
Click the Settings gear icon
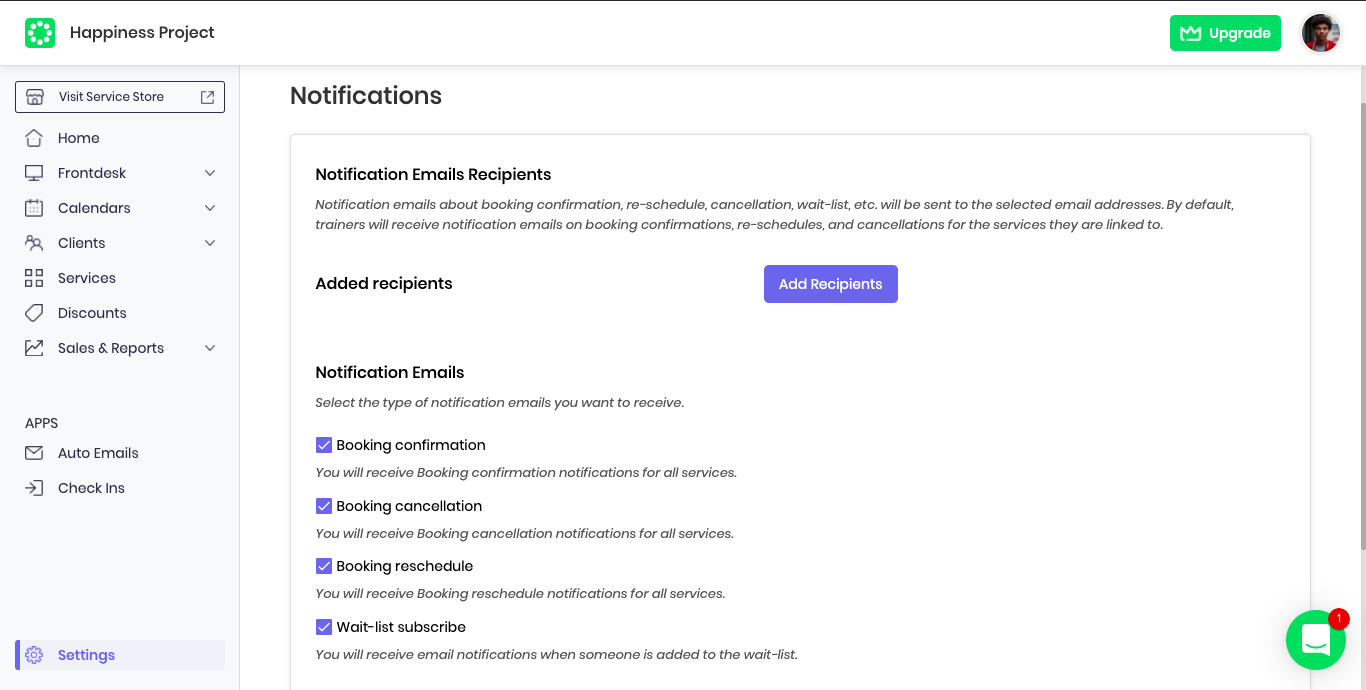(x=34, y=655)
